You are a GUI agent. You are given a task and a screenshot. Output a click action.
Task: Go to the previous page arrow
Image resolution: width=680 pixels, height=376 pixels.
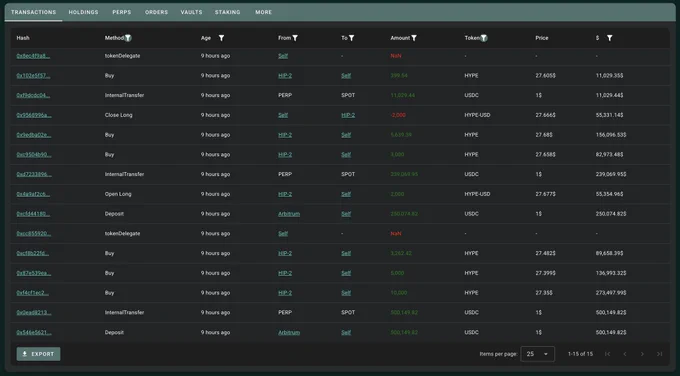[625, 354]
